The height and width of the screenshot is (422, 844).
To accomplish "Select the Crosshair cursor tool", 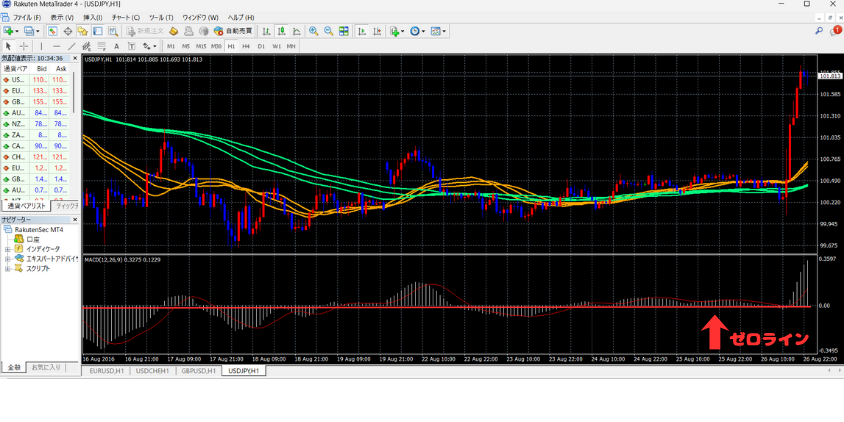I will 24,46.
